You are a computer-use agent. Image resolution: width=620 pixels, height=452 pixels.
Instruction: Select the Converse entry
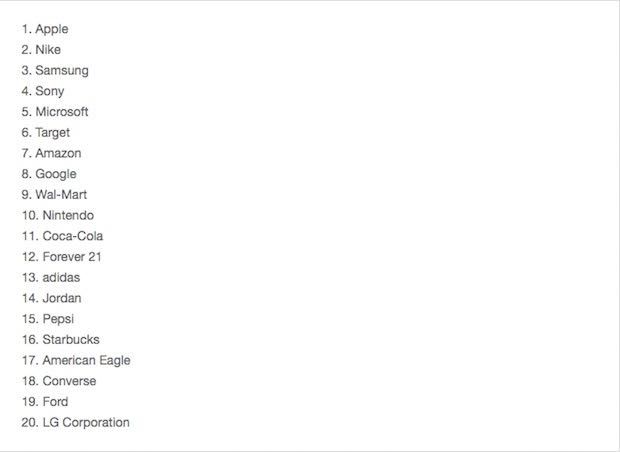[x=59, y=381]
